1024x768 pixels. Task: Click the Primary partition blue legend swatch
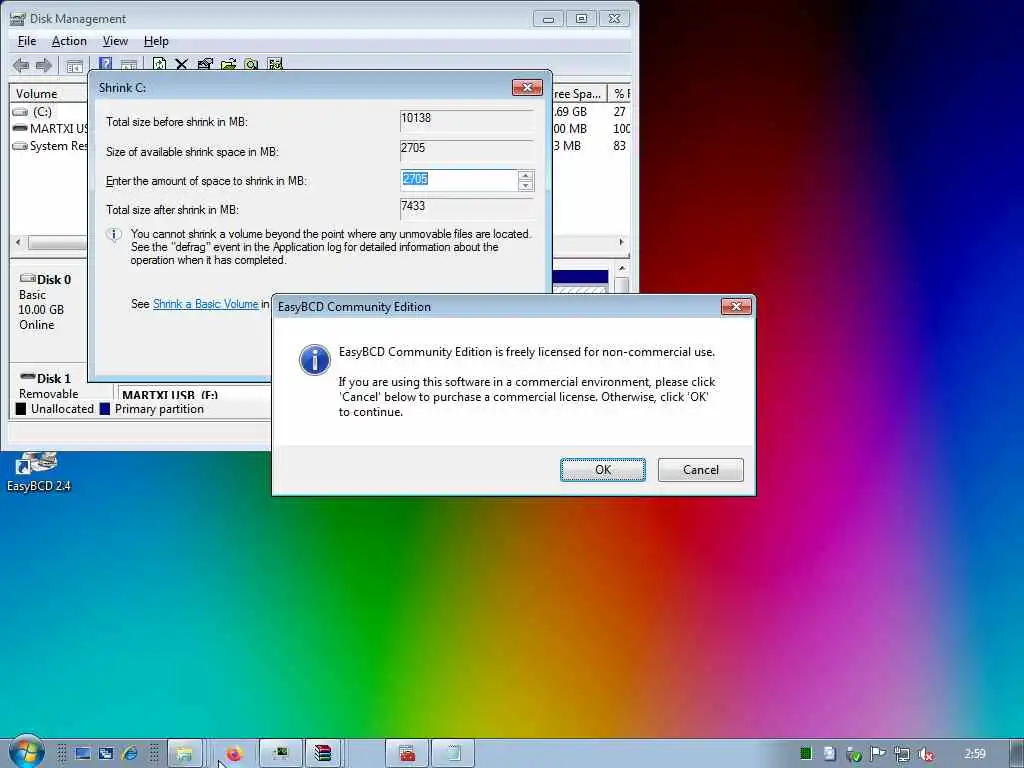coord(104,409)
